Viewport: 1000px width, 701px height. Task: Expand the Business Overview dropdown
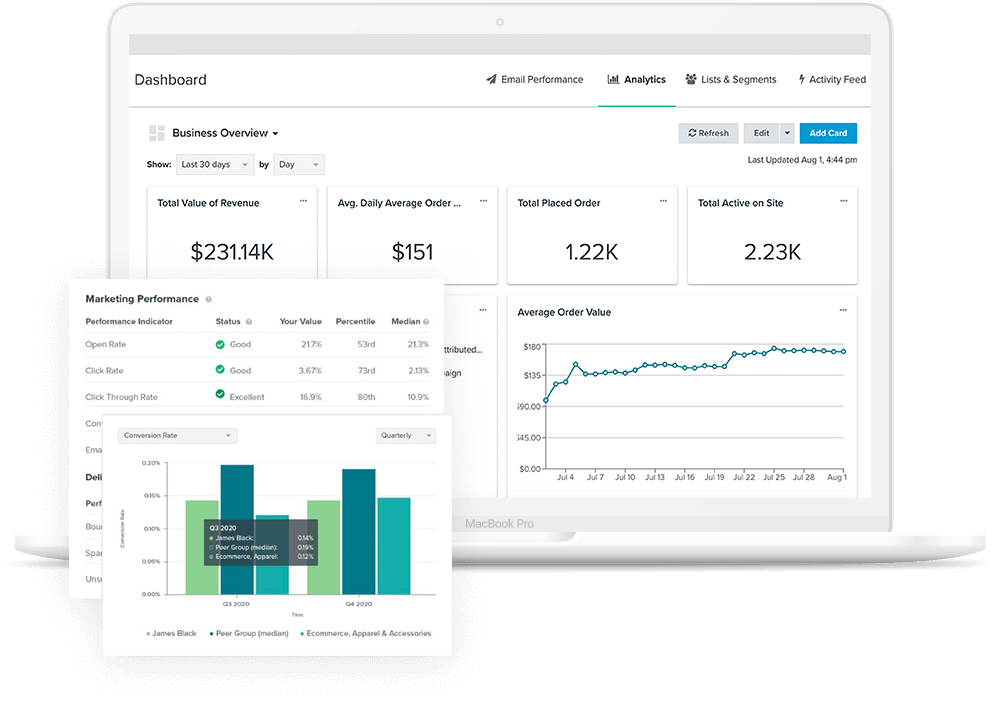(x=225, y=133)
